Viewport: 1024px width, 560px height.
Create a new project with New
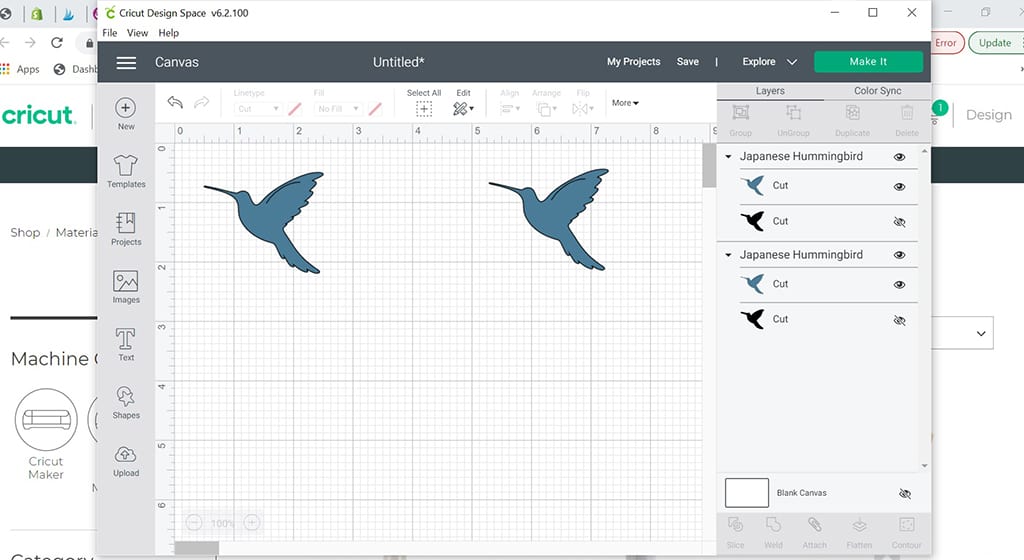click(125, 114)
